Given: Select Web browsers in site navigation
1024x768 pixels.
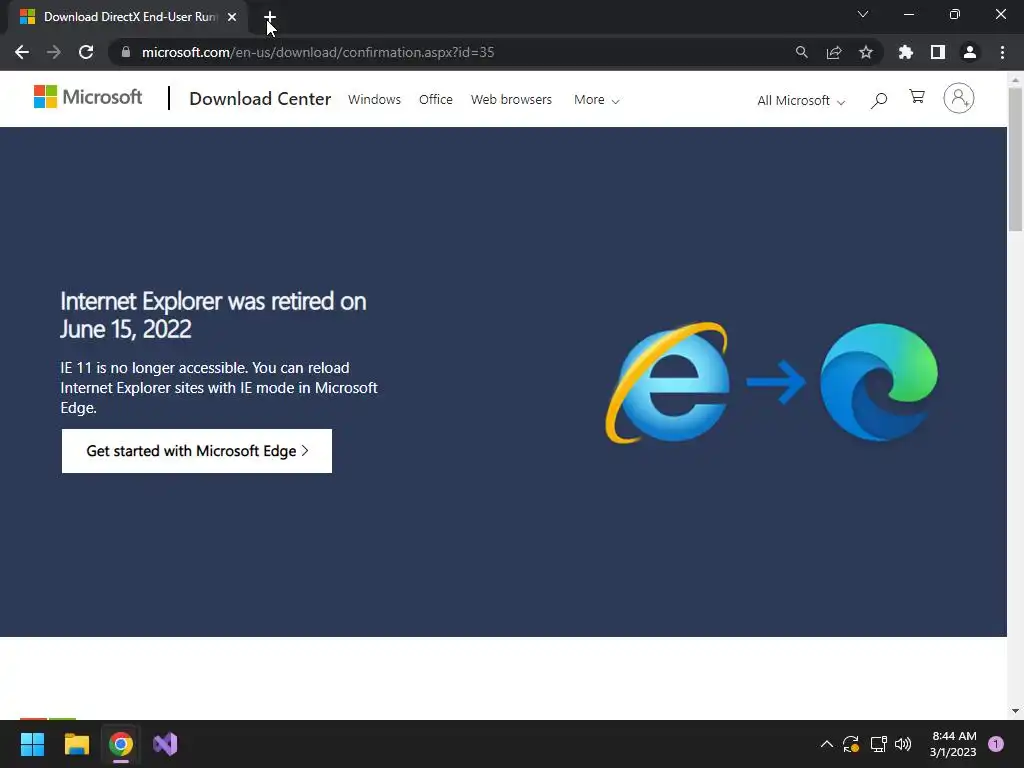Looking at the screenshot, I should (511, 99).
